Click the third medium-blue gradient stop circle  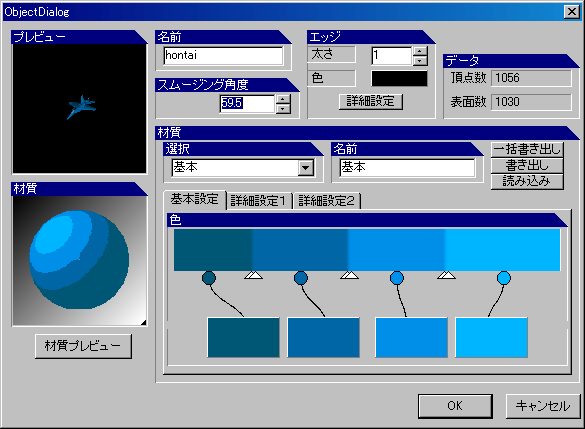click(x=397, y=278)
